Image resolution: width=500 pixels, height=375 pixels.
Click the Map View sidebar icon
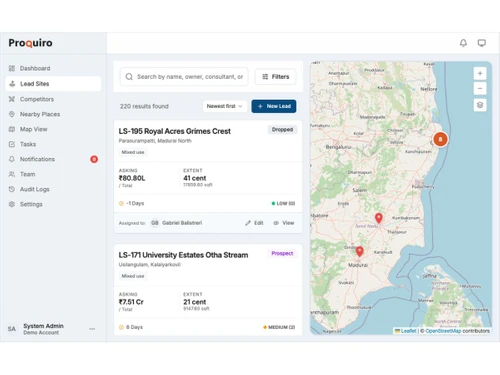coord(12,129)
